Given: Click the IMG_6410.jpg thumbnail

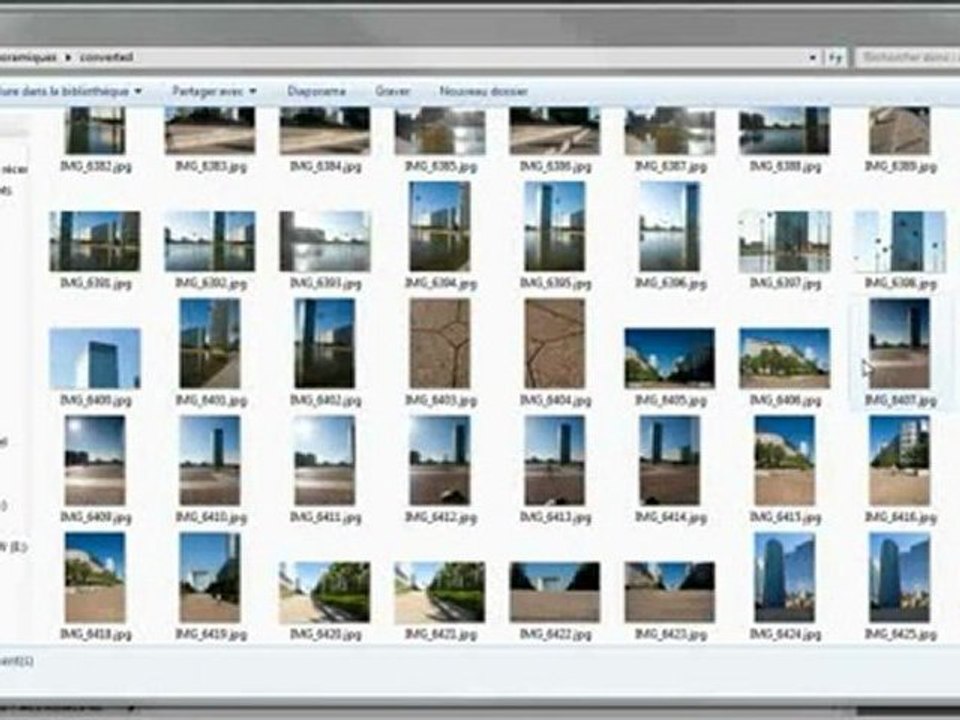Looking at the screenshot, I should [210, 460].
